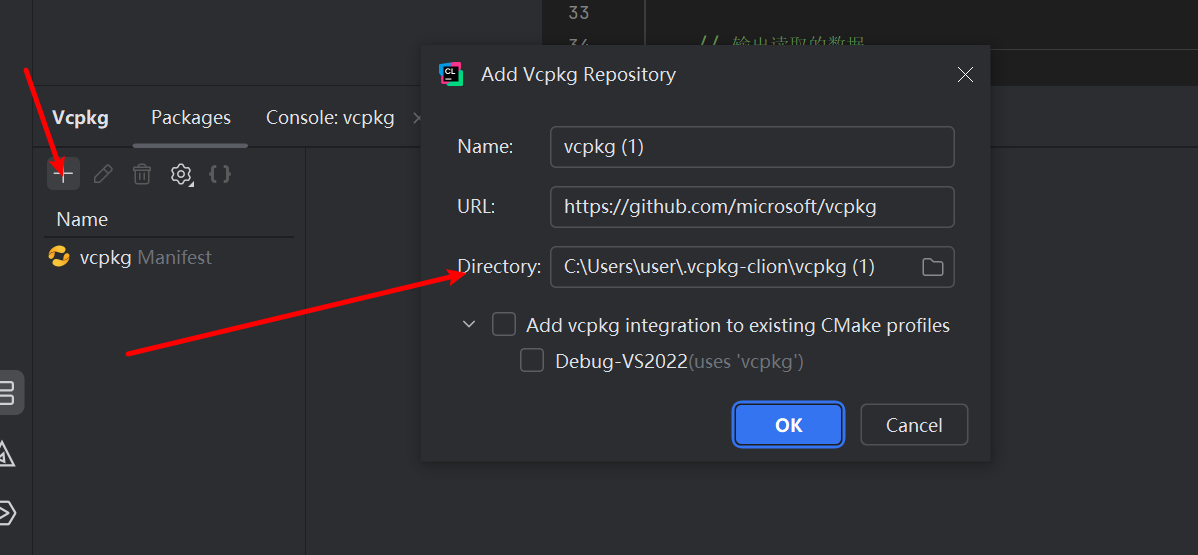Viewport: 1198px width, 555px height.
Task: Click the pencil edit repository icon
Action: (x=103, y=174)
